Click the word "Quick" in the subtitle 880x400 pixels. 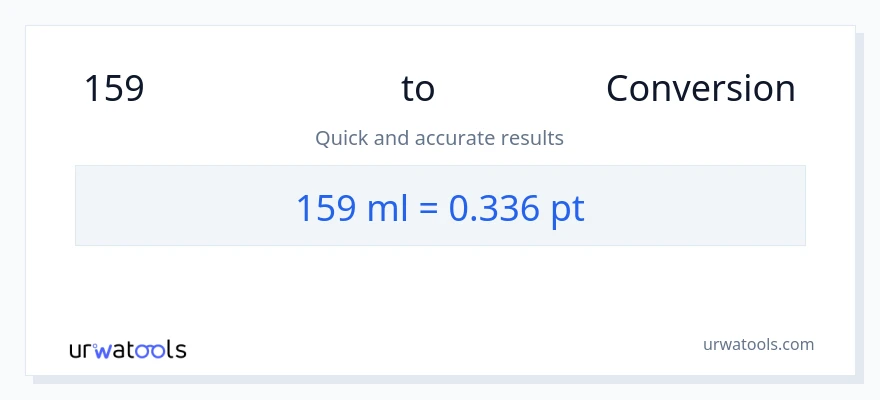point(341,138)
